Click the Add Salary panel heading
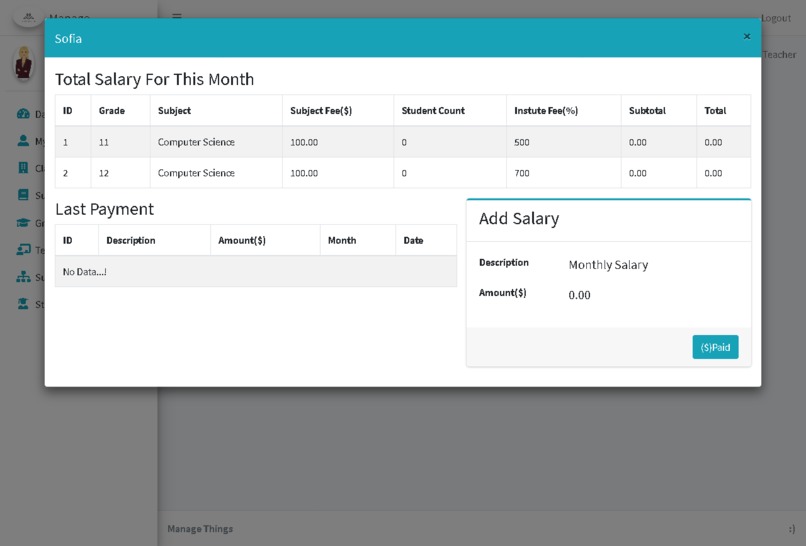This screenshot has height=546, width=806. (519, 219)
